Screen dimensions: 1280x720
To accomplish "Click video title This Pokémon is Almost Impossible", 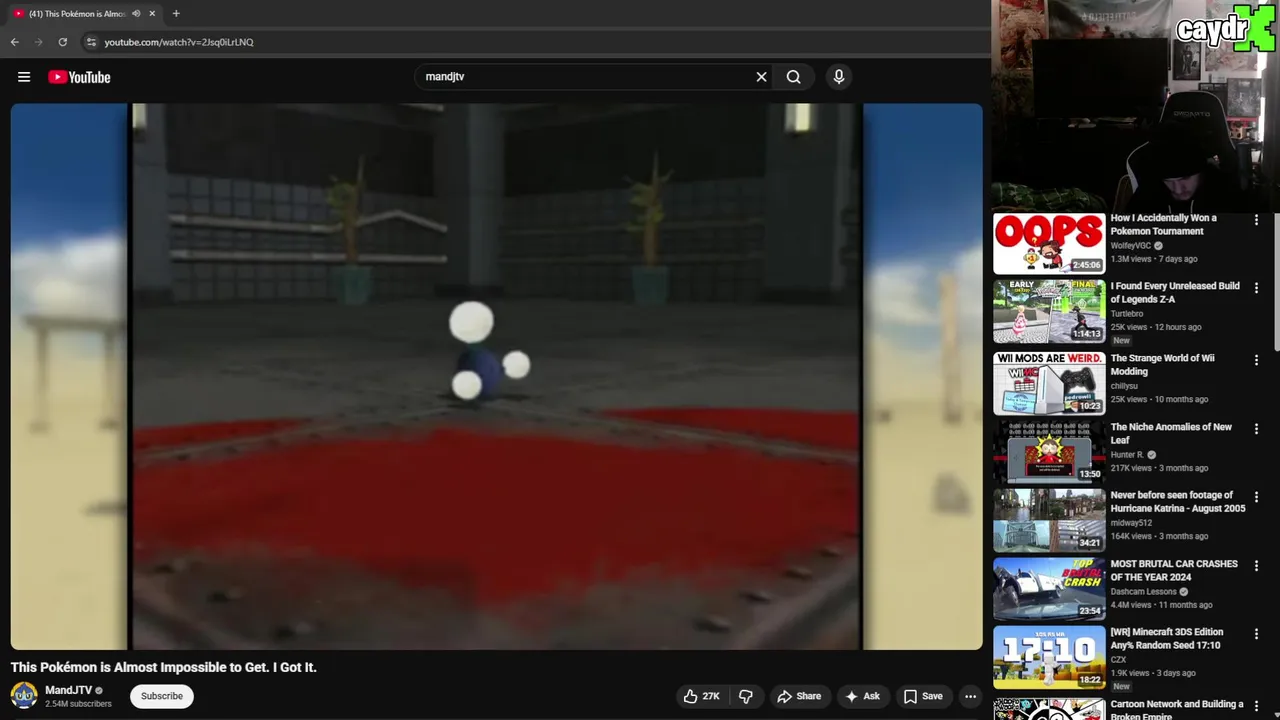I will (x=163, y=667).
